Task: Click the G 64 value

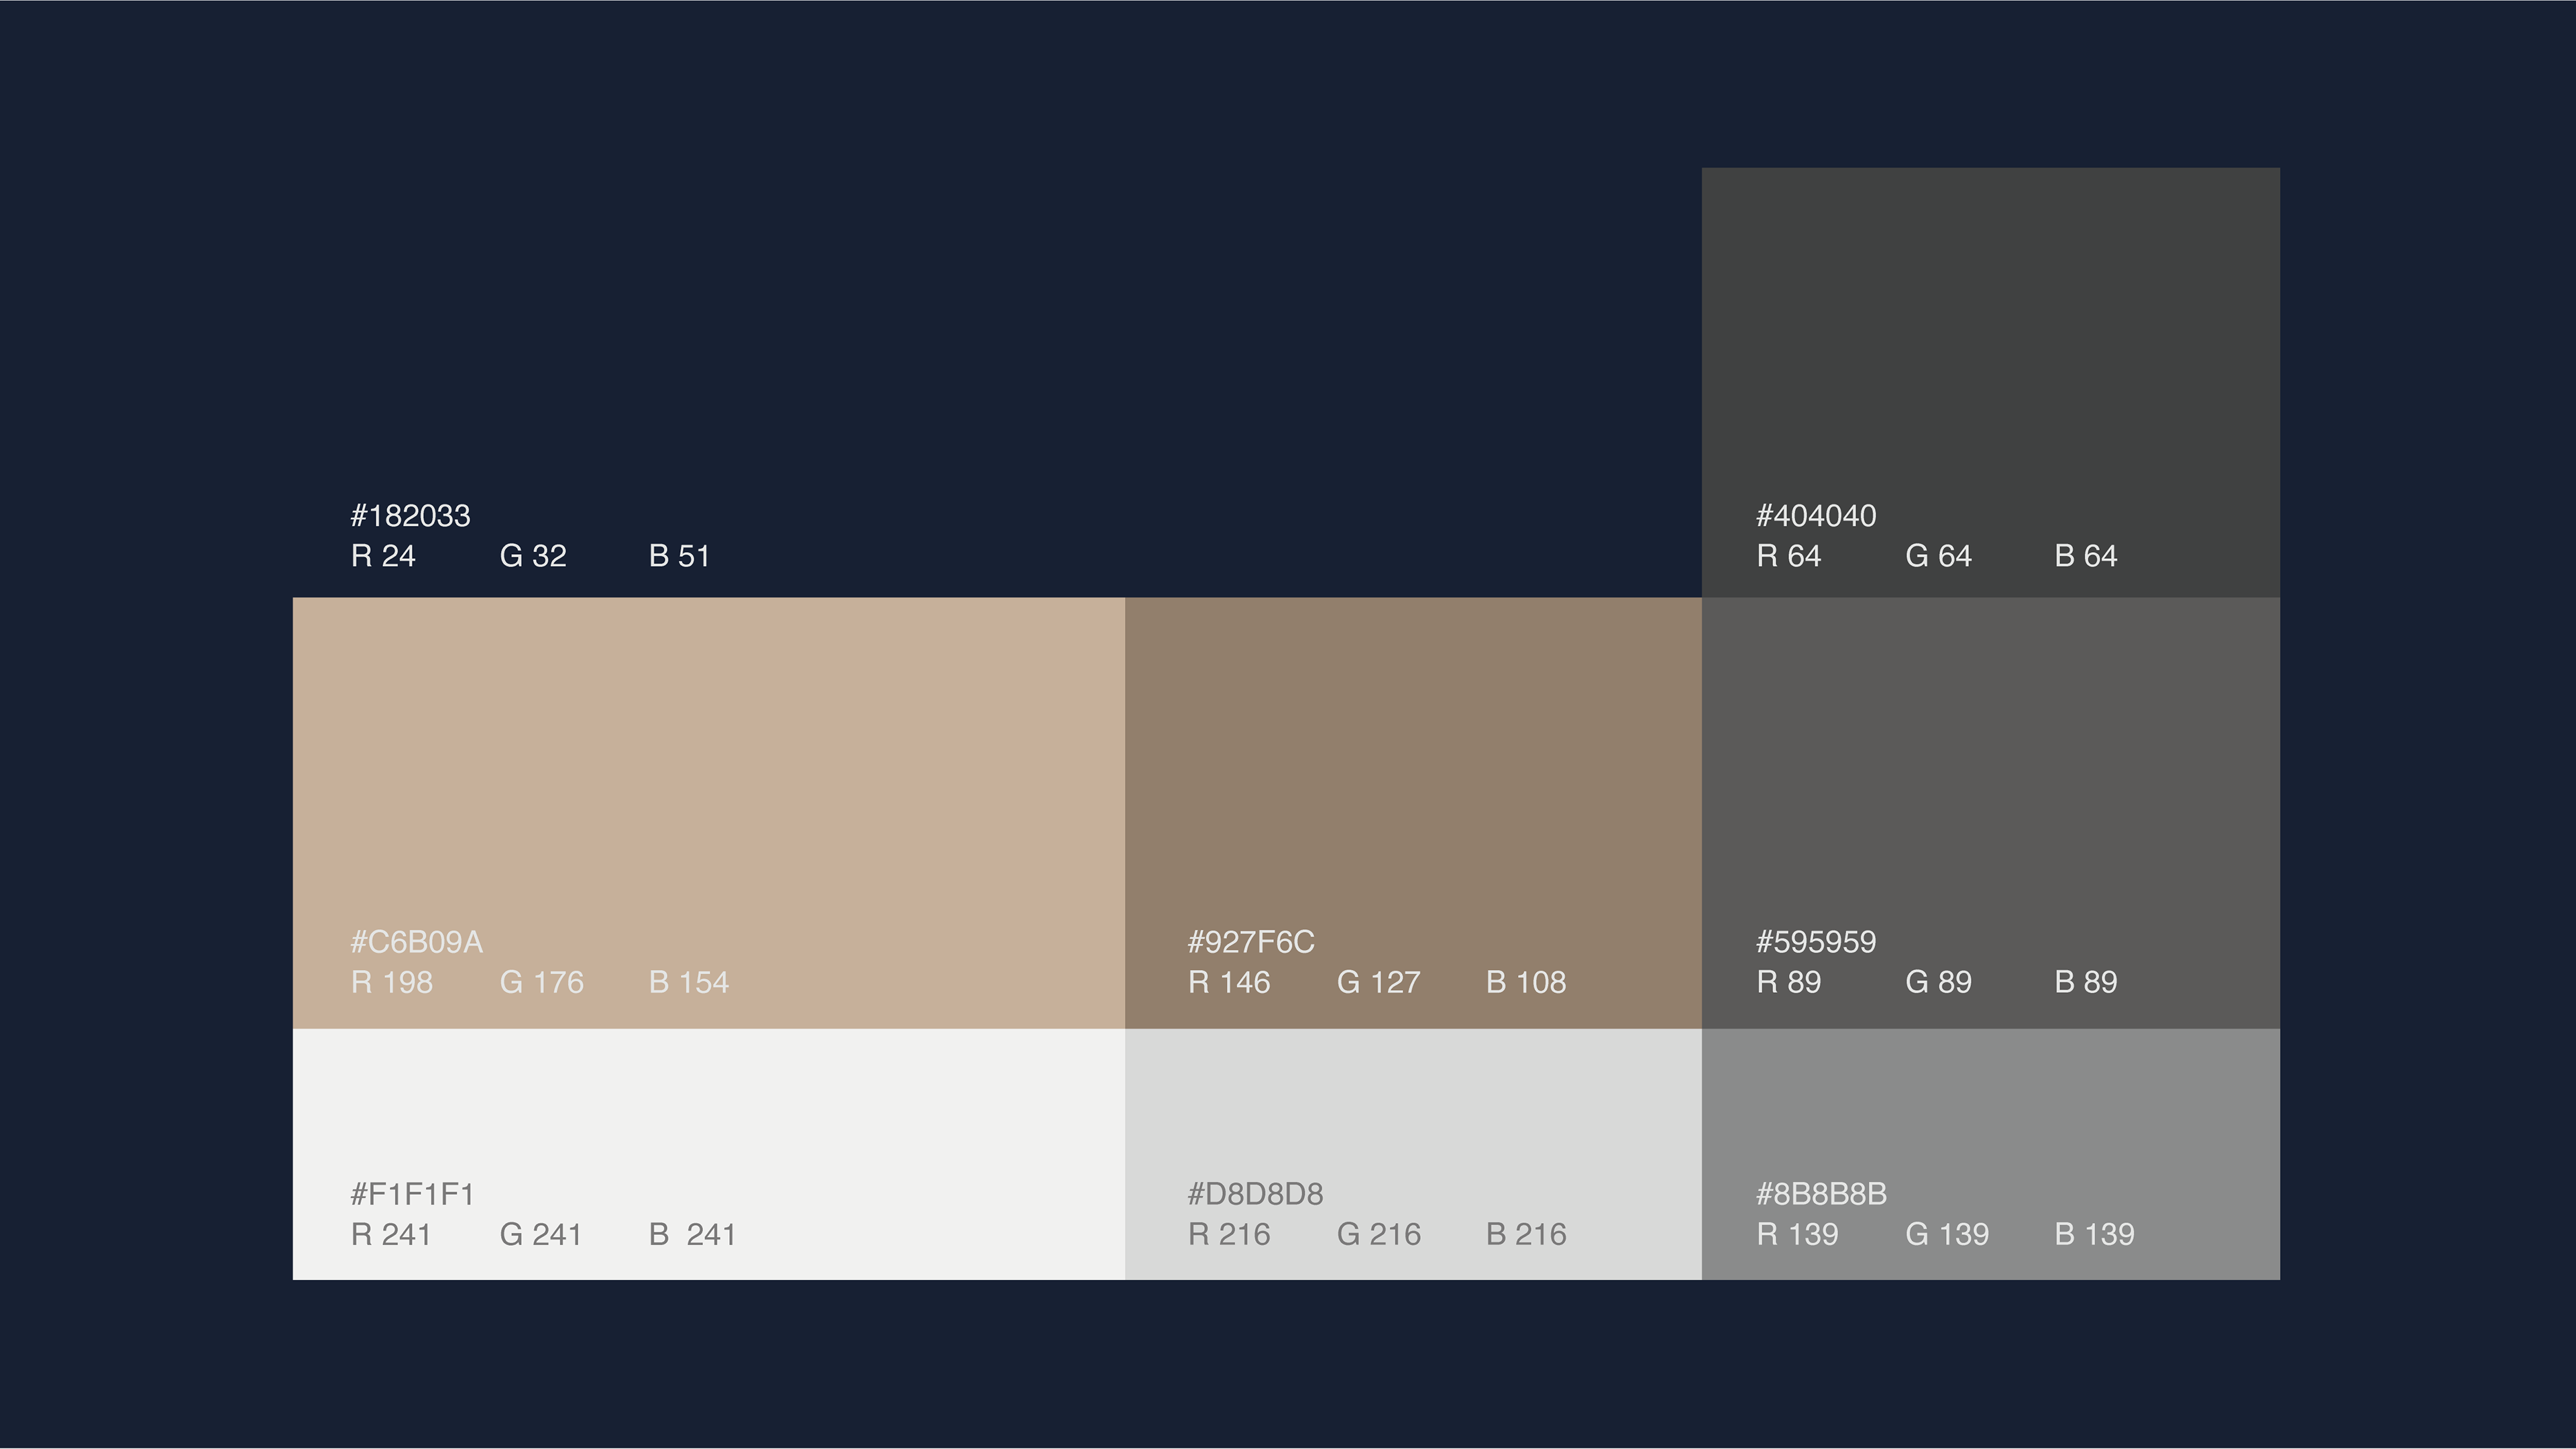Action: point(1939,556)
